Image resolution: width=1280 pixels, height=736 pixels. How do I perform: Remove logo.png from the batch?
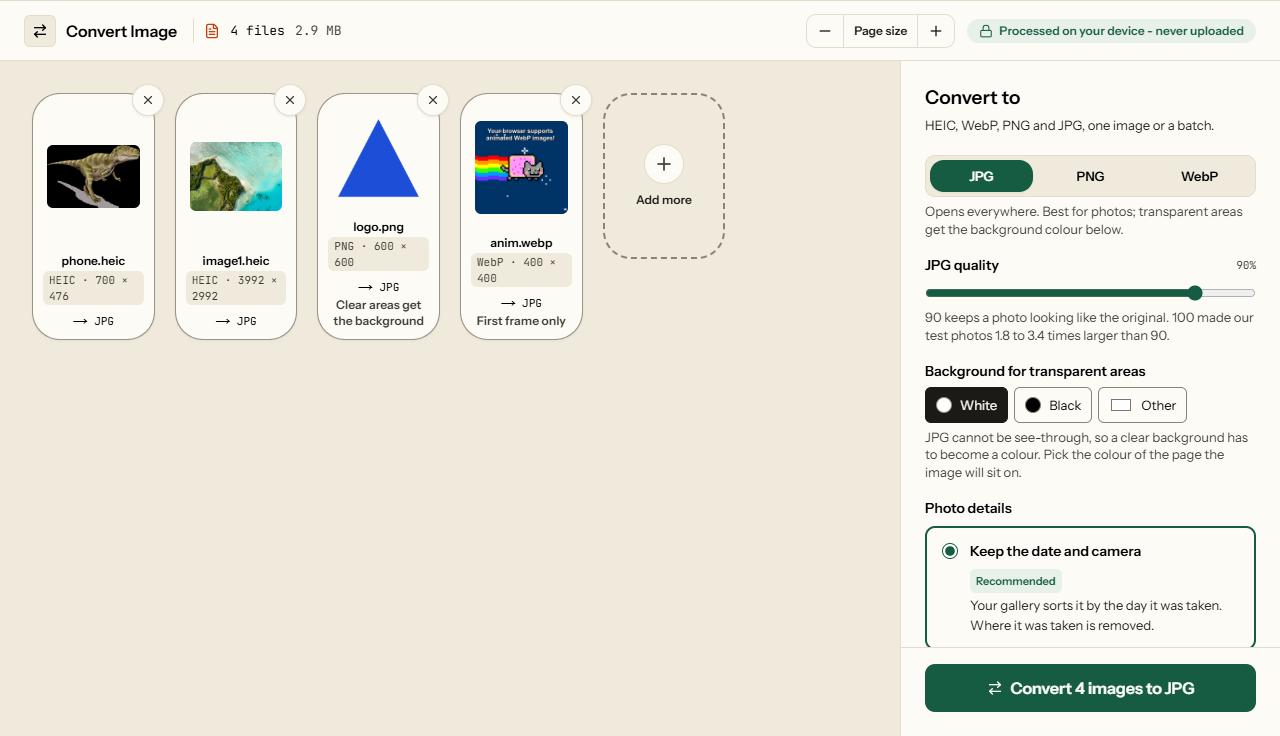[433, 100]
